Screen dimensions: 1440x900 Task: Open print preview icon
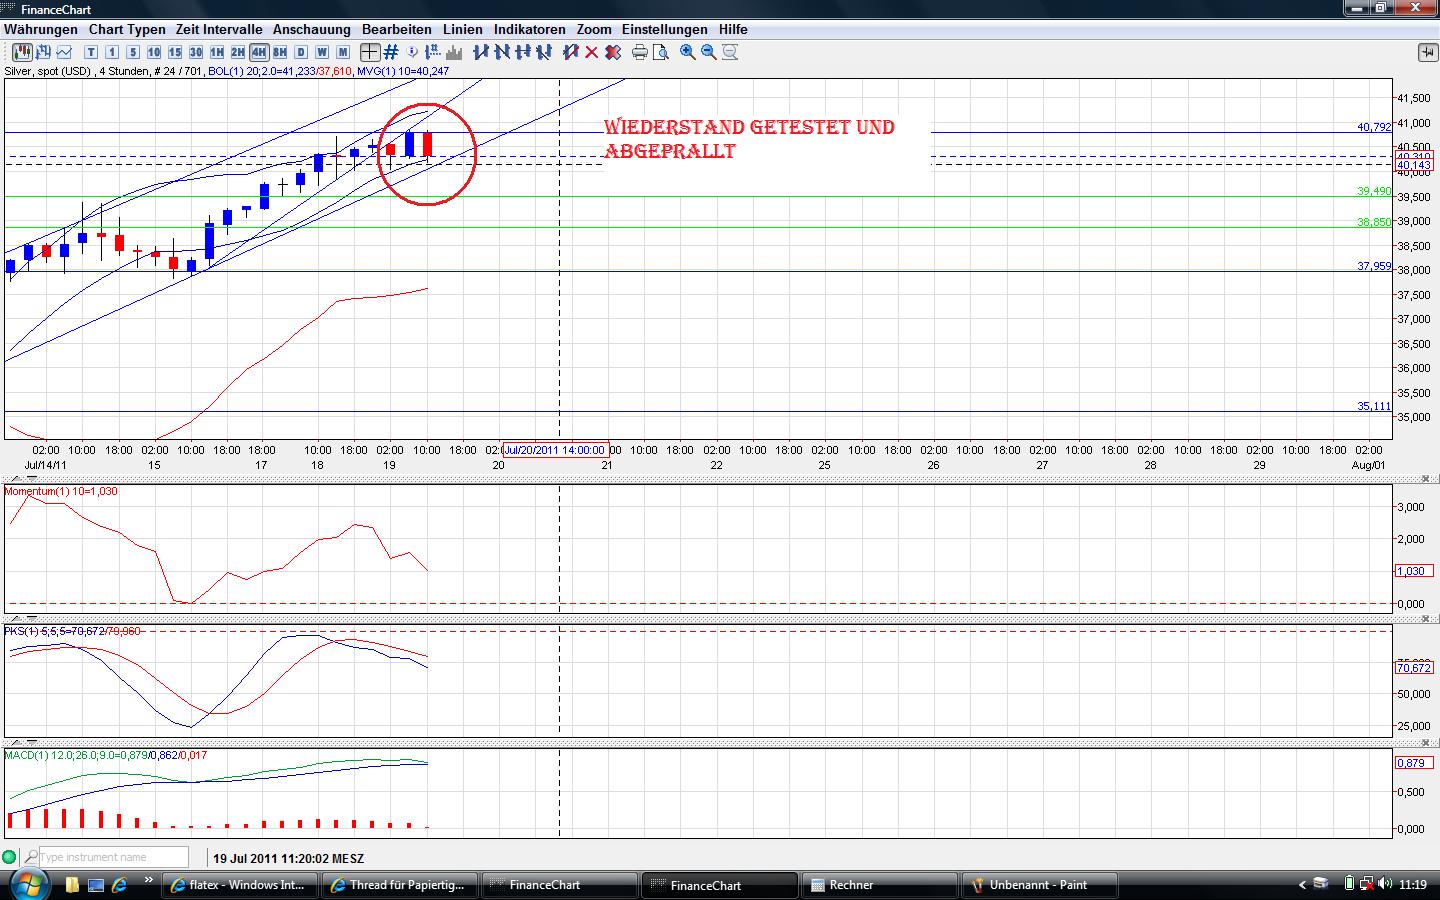point(661,52)
